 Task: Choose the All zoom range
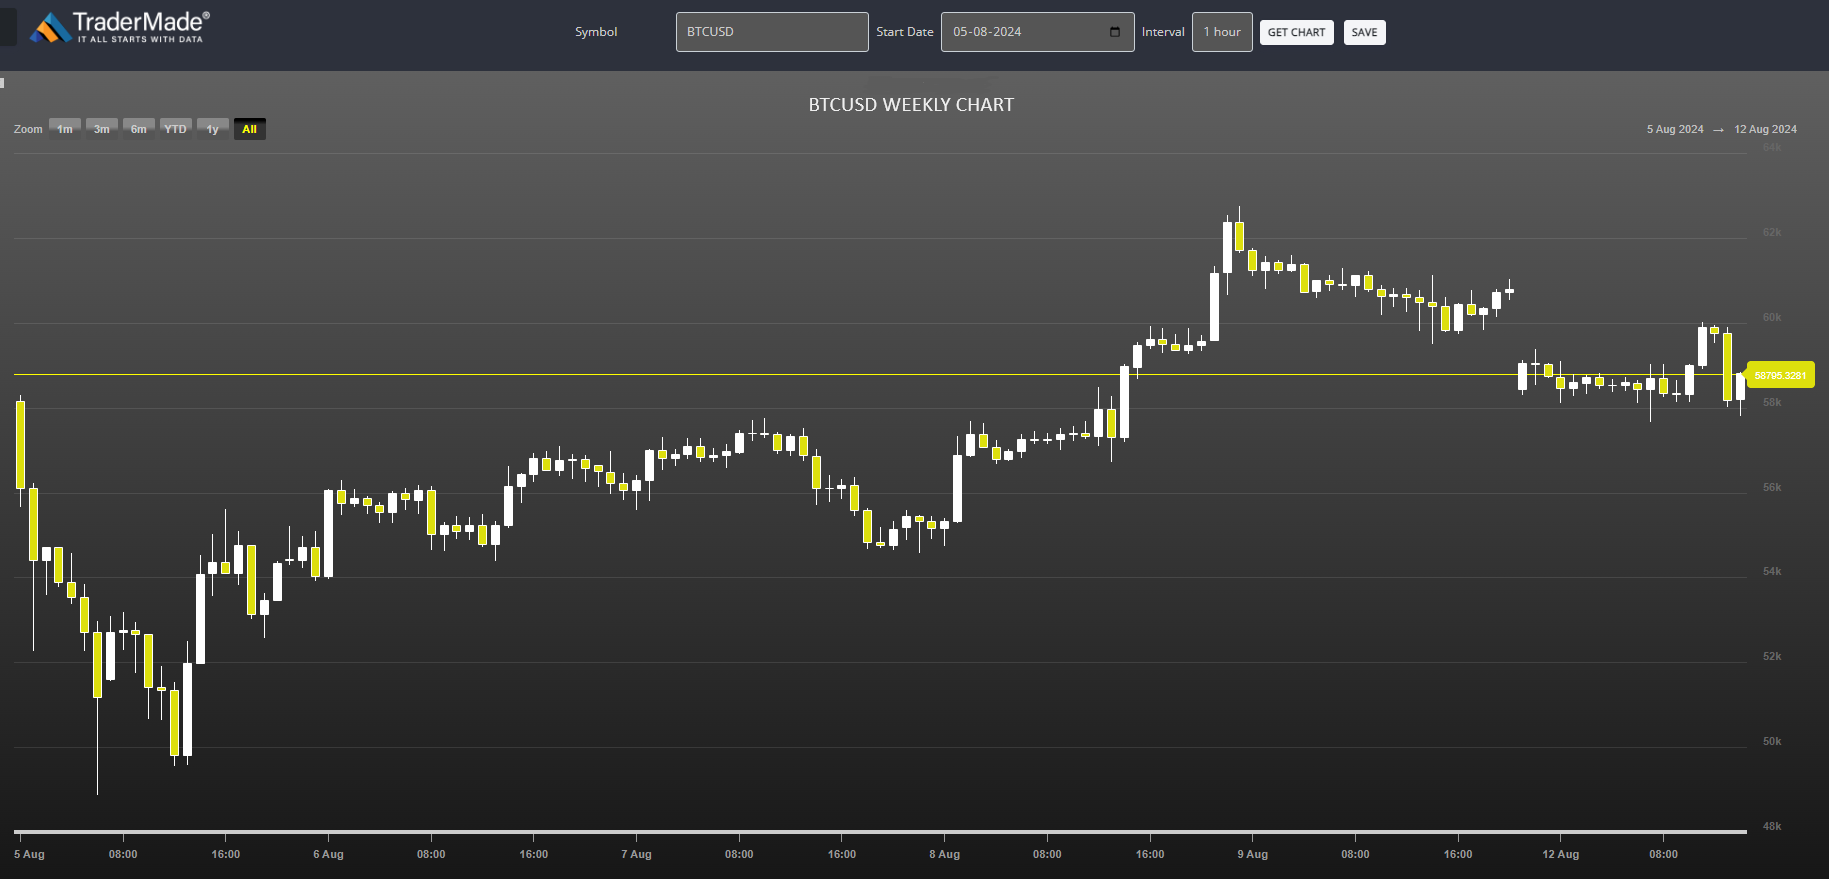250,129
